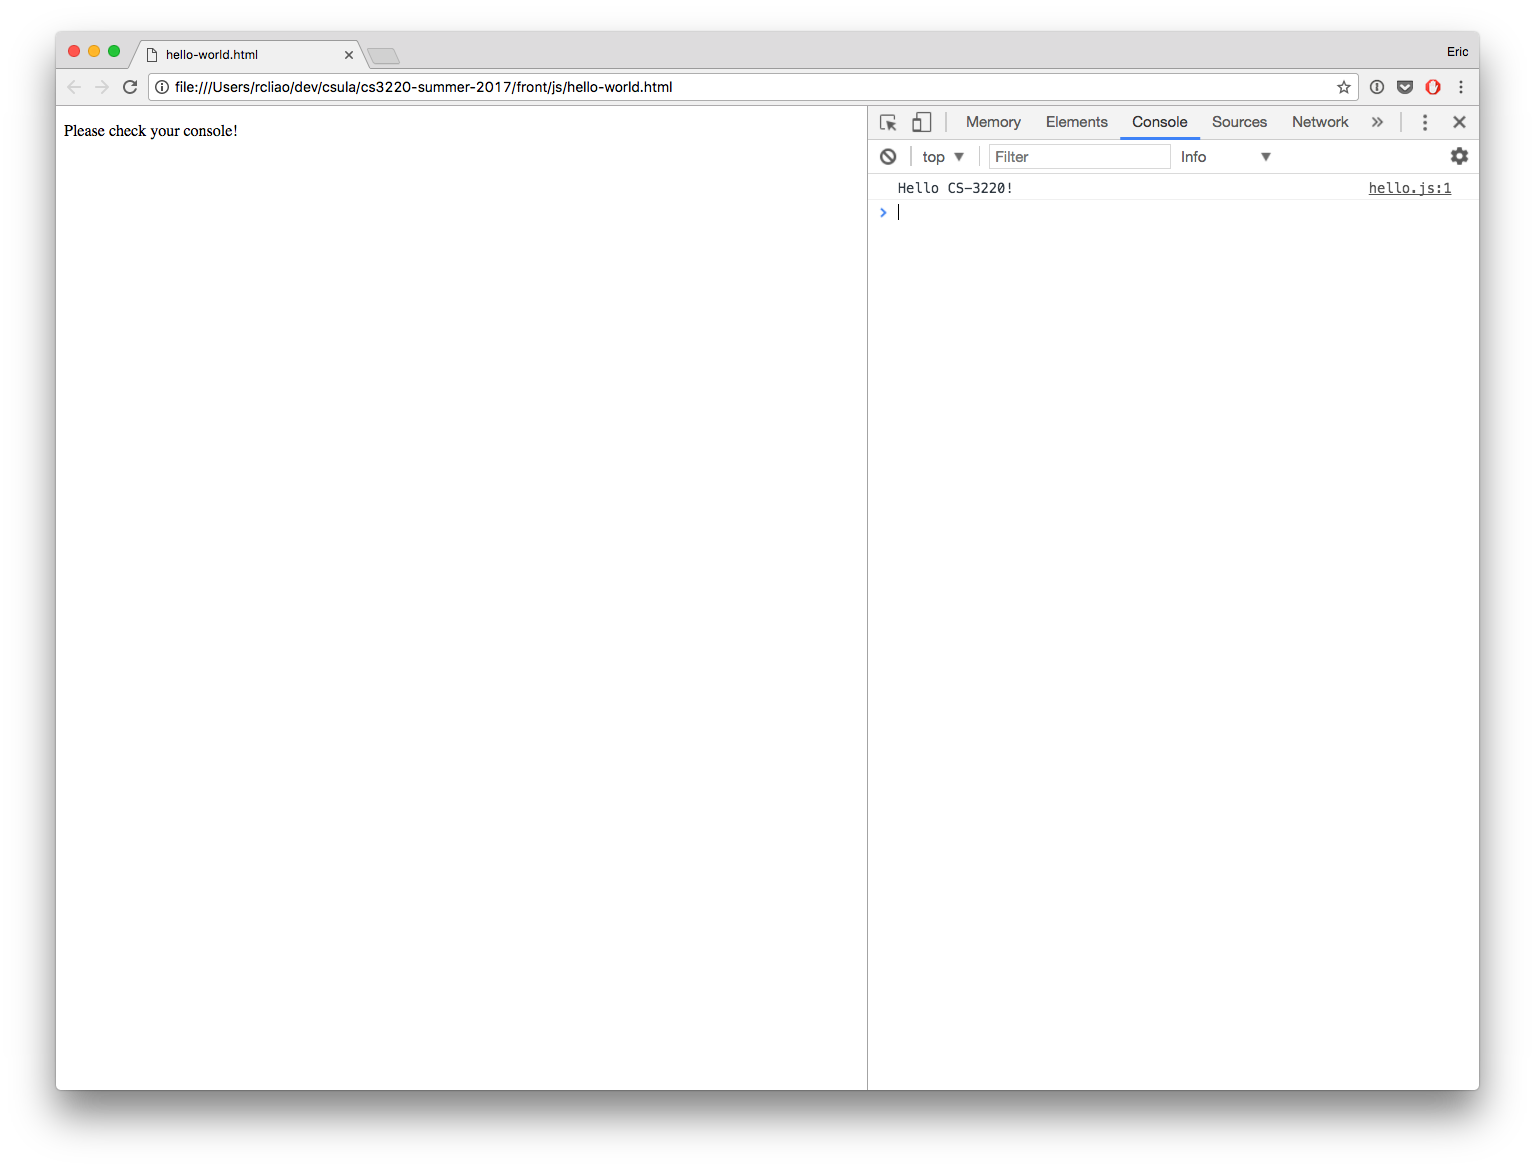Click the Opera extension icon
1535x1170 pixels.
point(1433,87)
